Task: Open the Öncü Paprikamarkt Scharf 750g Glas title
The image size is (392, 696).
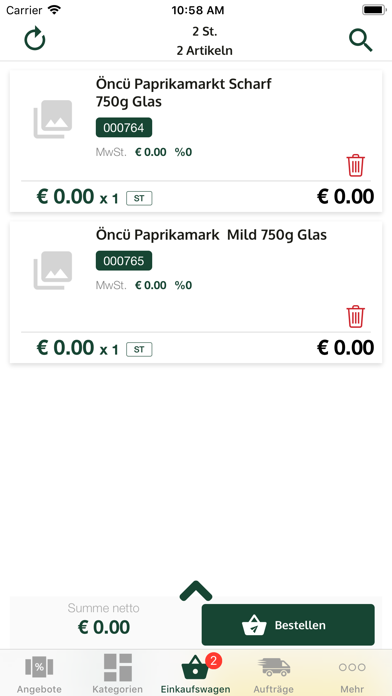Action: [x=183, y=93]
